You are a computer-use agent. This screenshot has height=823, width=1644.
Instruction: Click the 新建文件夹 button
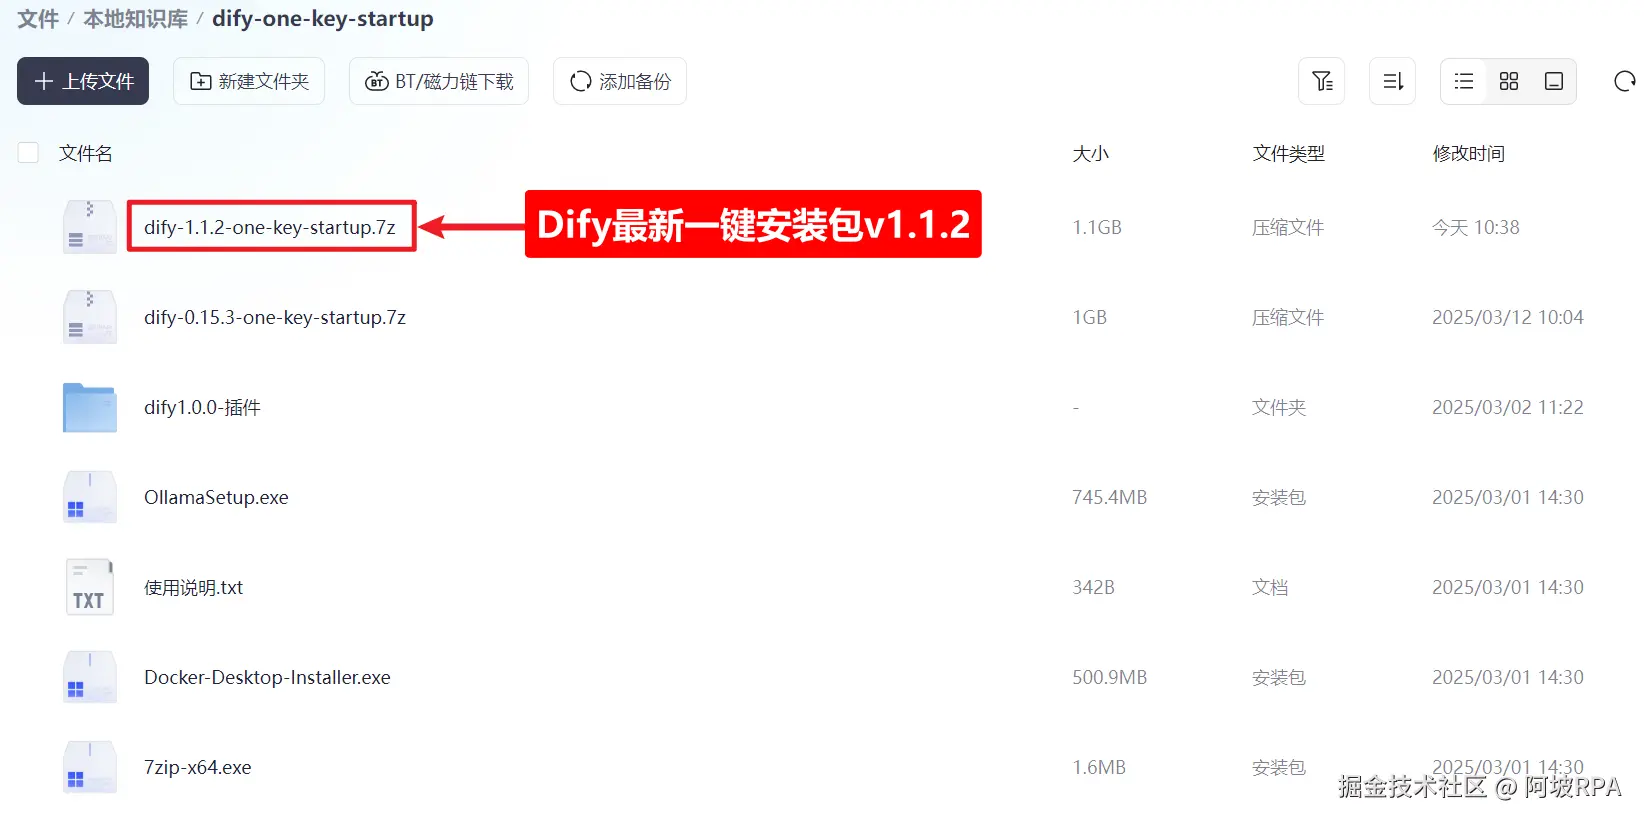(249, 81)
